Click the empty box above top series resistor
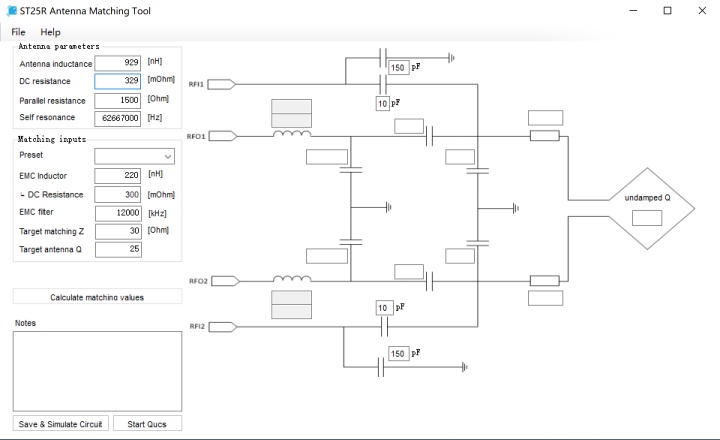 pos(546,118)
